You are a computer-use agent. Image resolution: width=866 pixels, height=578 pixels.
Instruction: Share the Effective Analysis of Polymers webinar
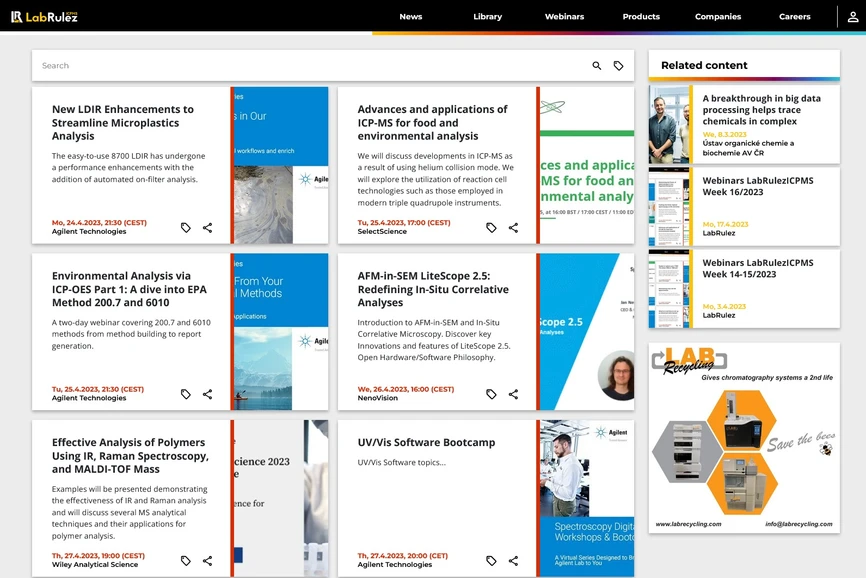click(208, 561)
